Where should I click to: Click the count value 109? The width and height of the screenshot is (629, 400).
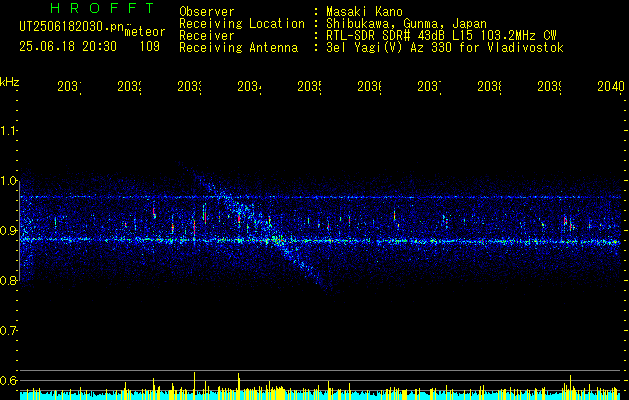pos(150,47)
